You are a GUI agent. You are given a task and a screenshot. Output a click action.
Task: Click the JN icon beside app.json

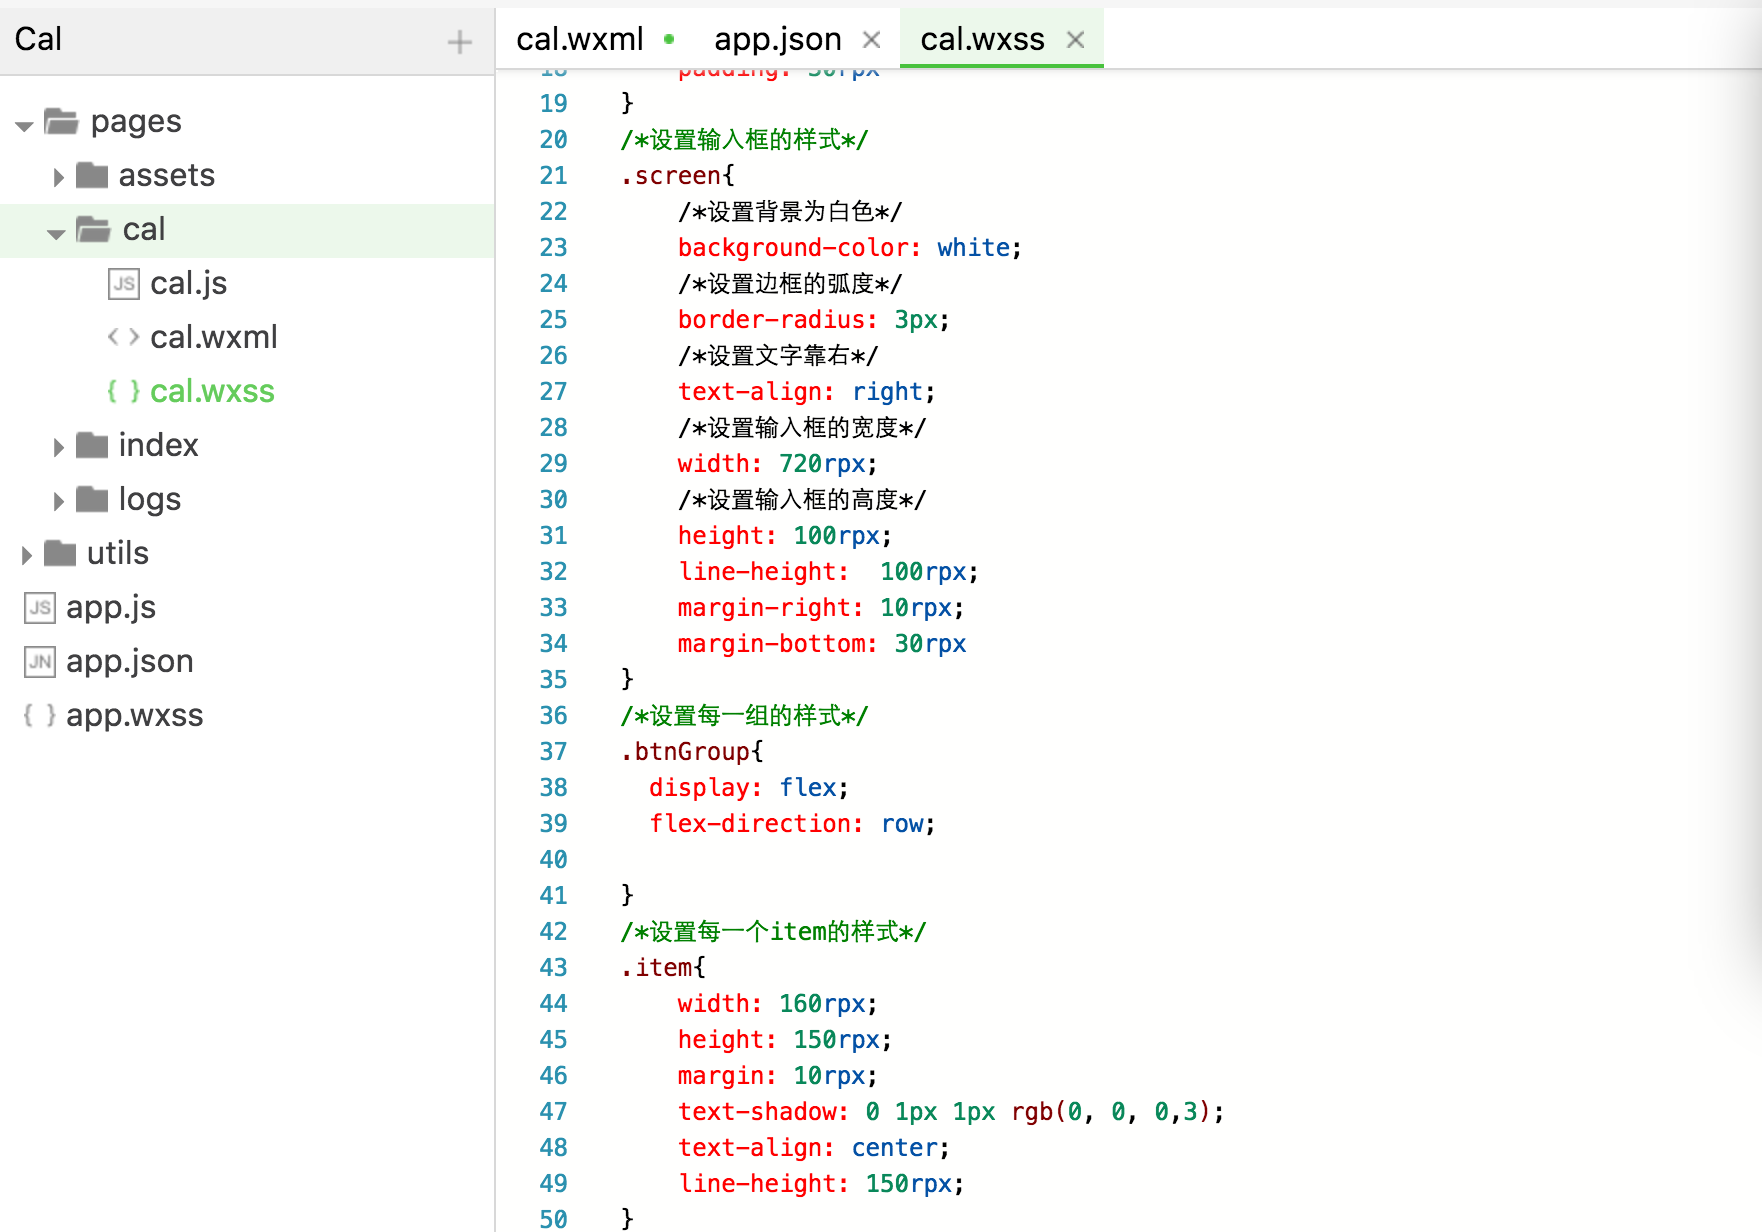pos(40,662)
